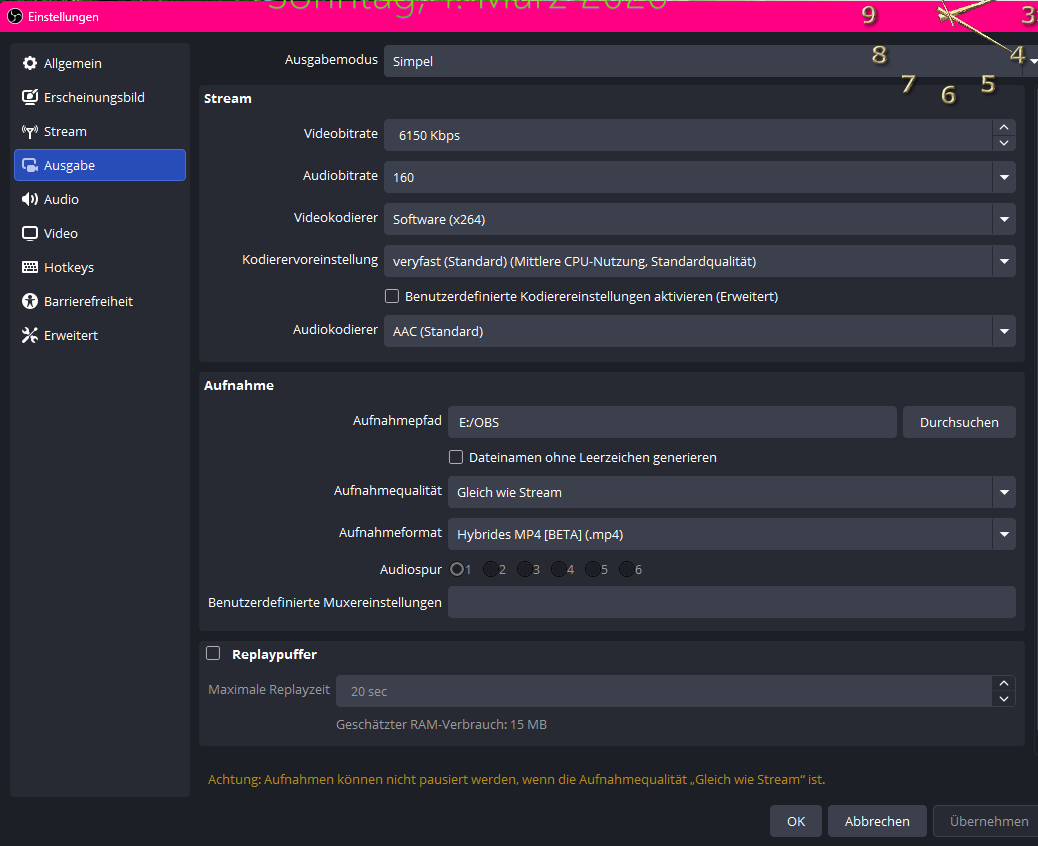Switch to the Stream settings page
The height and width of the screenshot is (846, 1038).
100,132
